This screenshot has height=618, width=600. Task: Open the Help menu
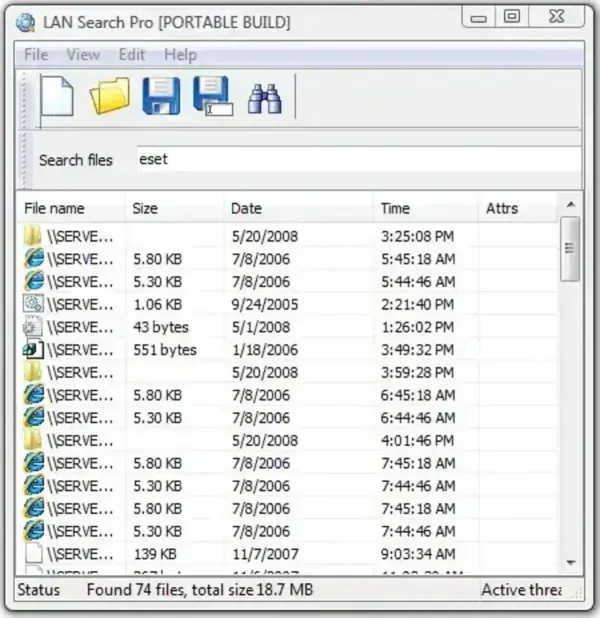(x=180, y=54)
